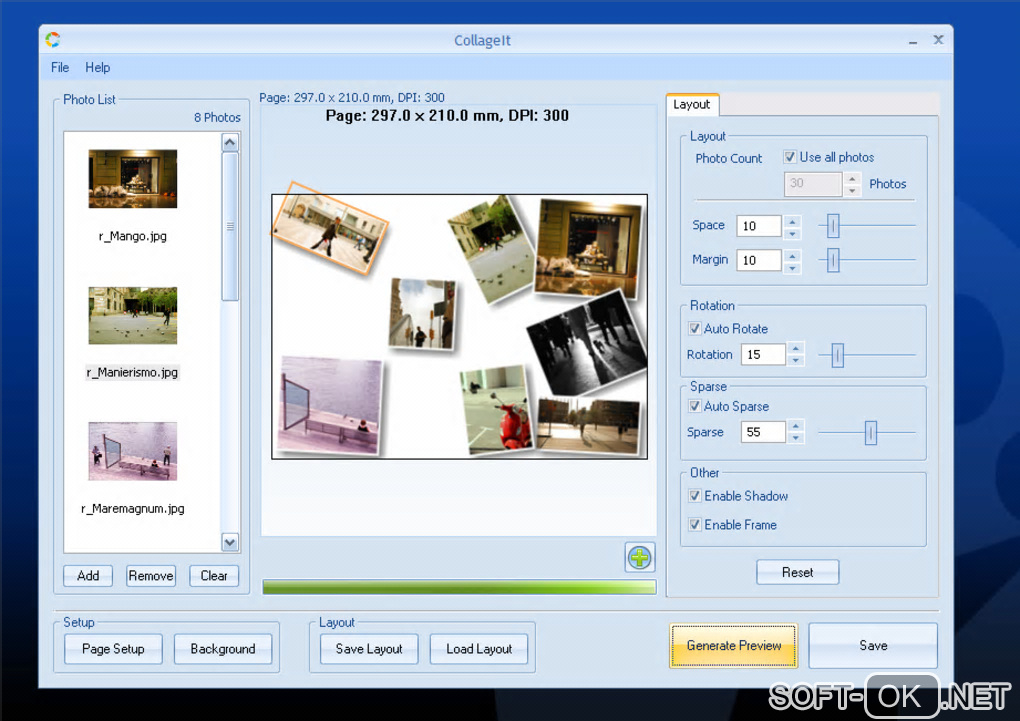Switch to the Layout tab
The height and width of the screenshot is (721, 1020).
coord(691,104)
